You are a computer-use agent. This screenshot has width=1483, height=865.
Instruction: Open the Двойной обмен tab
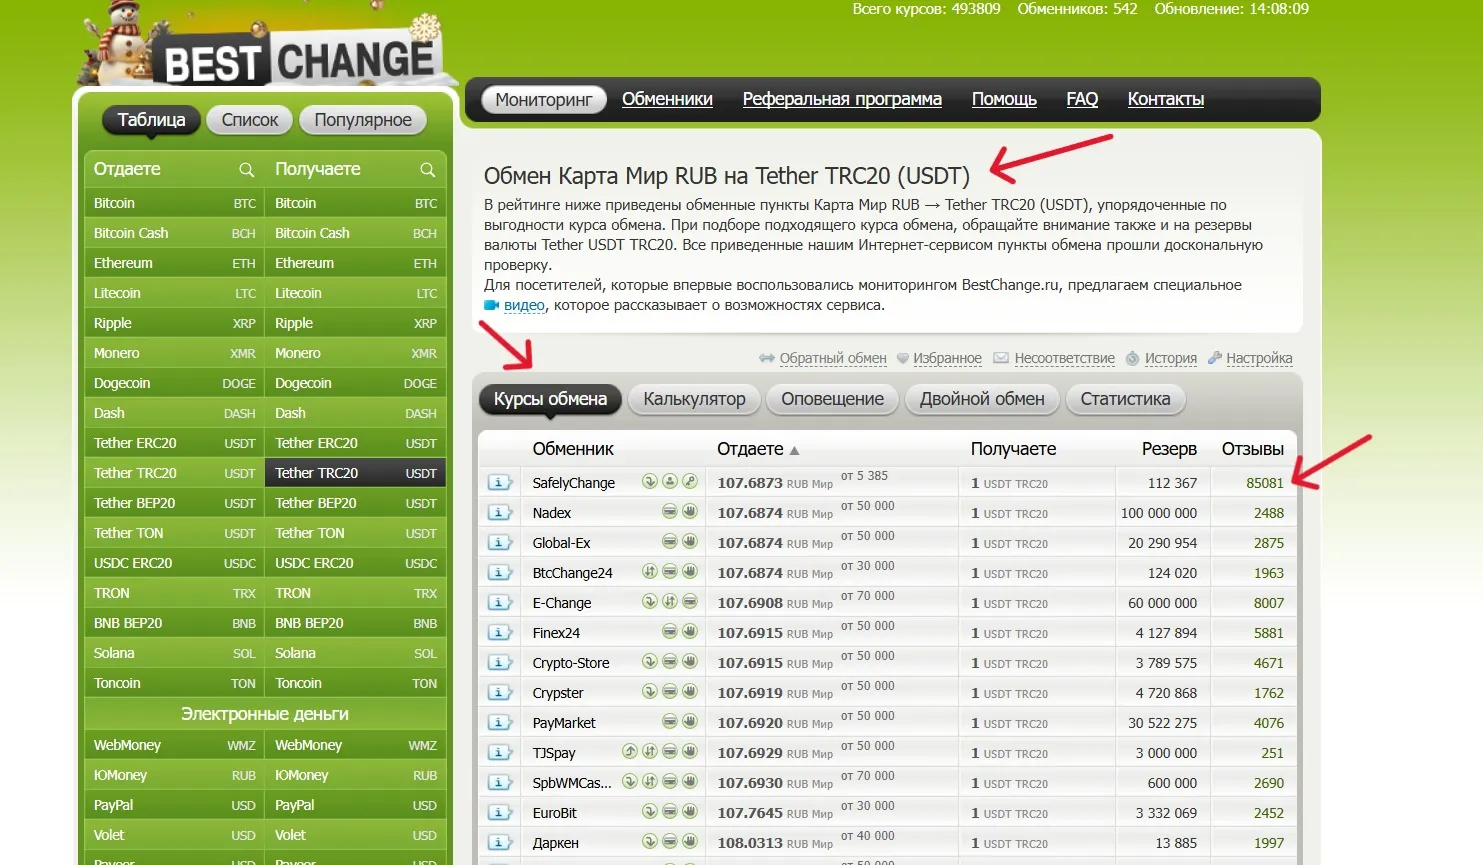982,399
